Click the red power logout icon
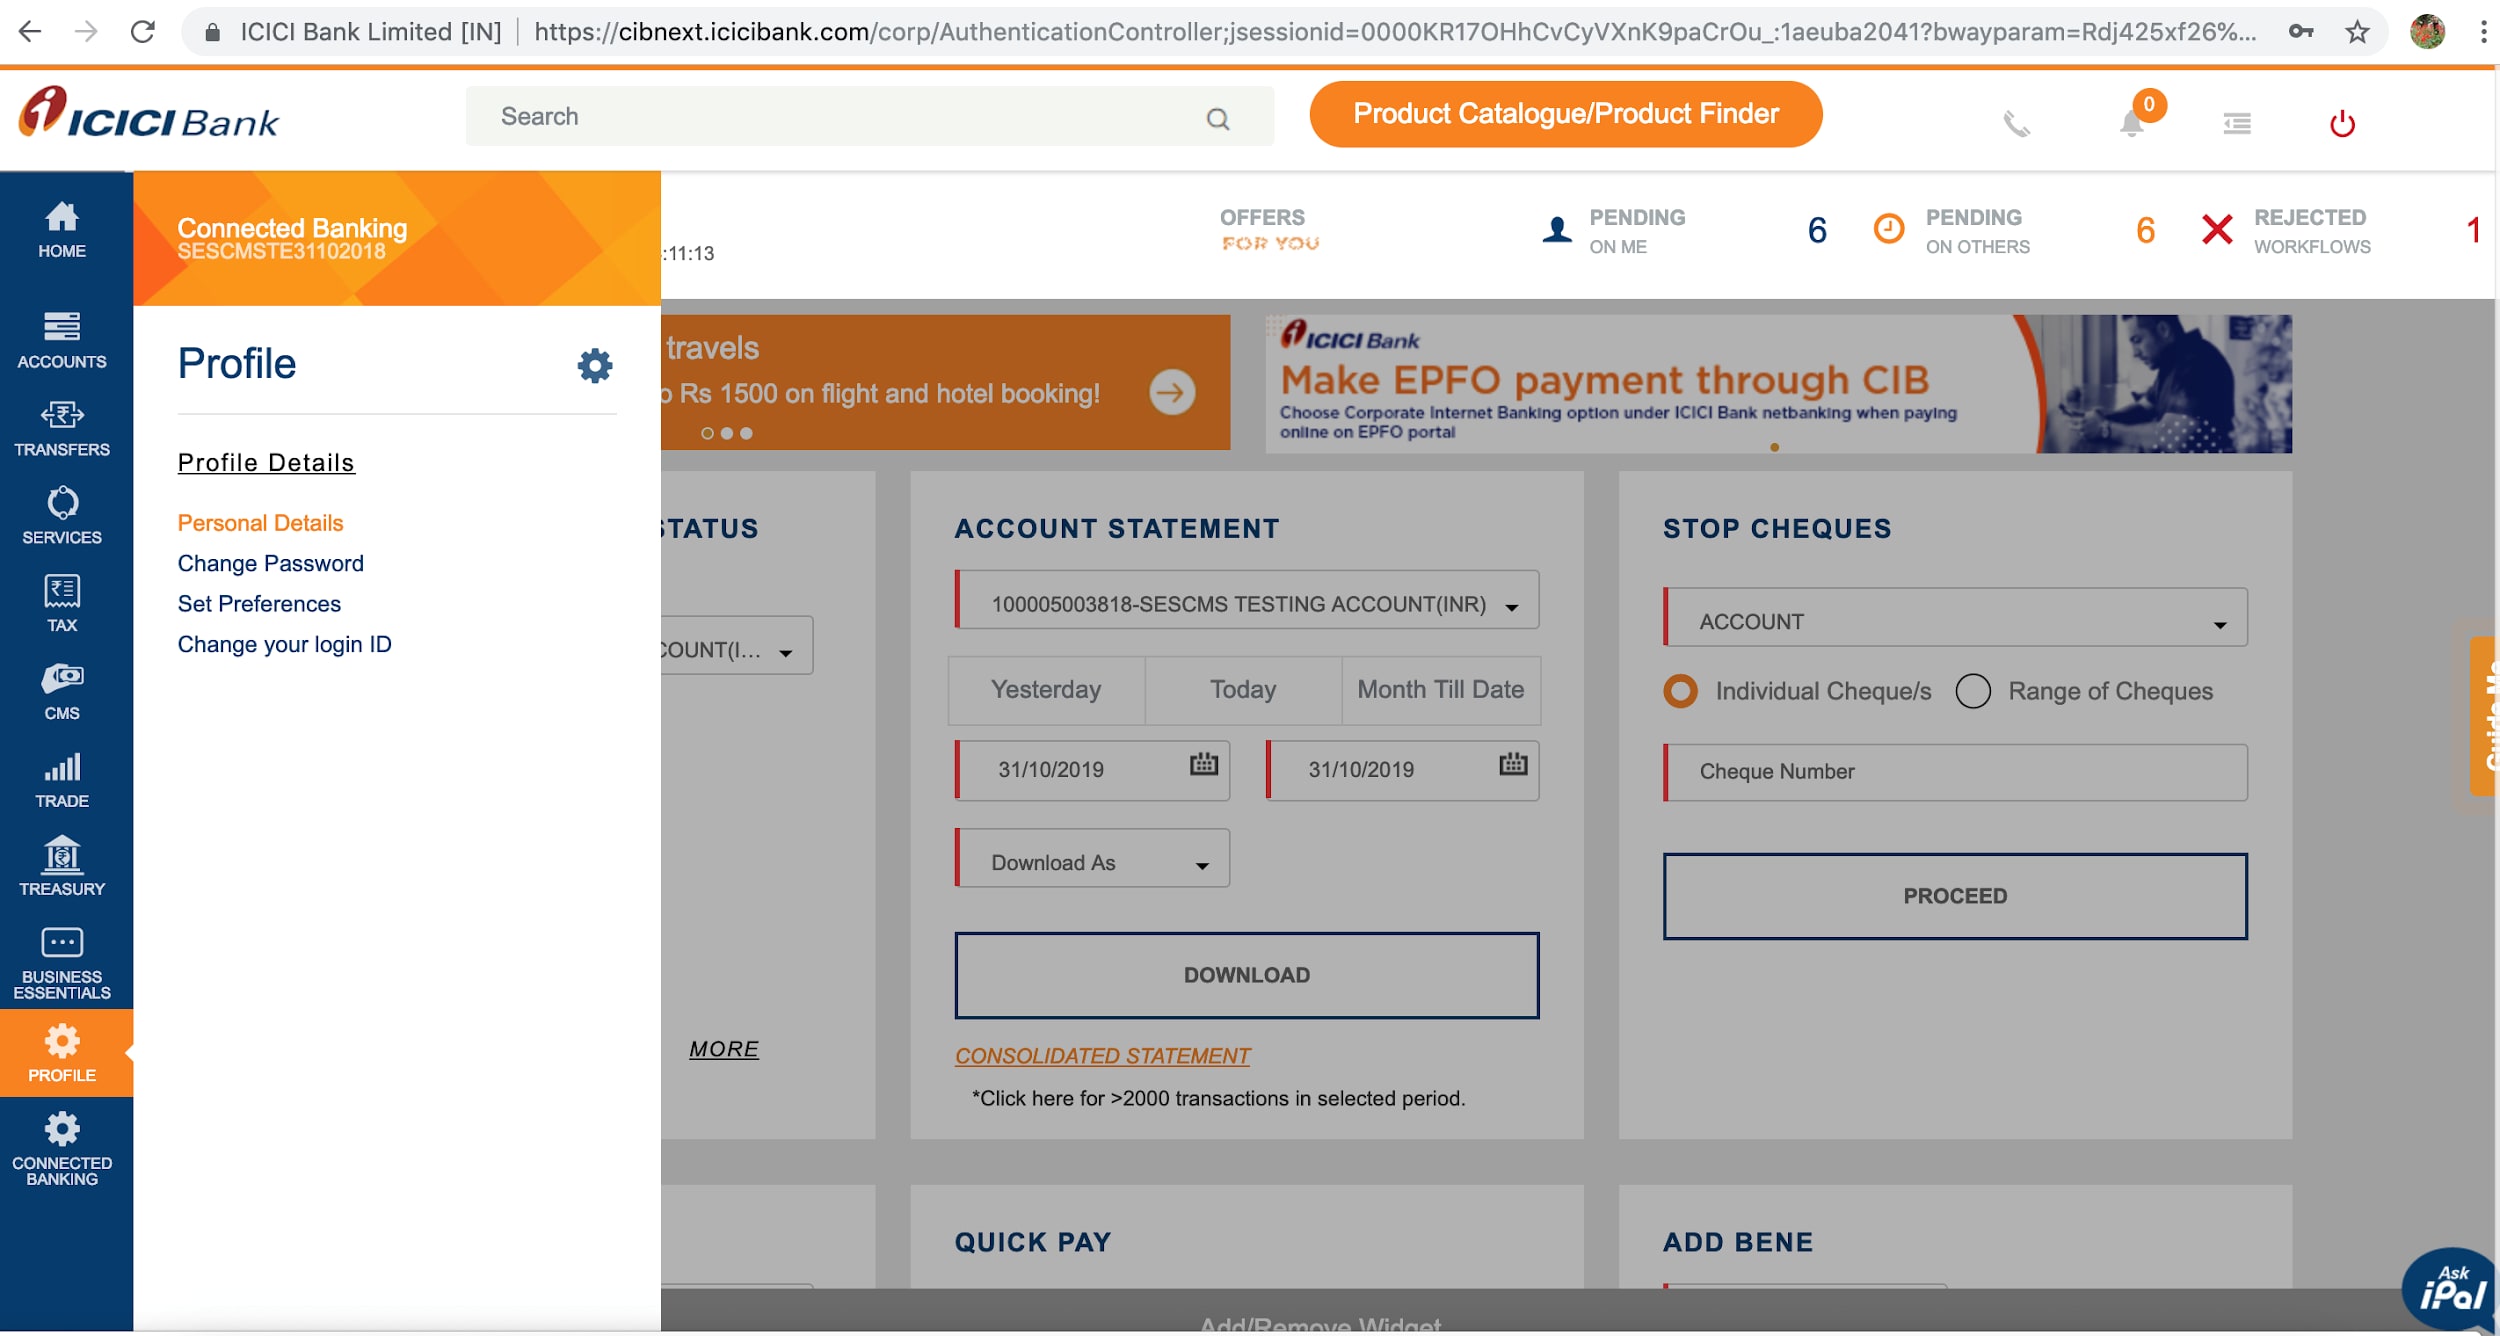 tap(2343, 123)
